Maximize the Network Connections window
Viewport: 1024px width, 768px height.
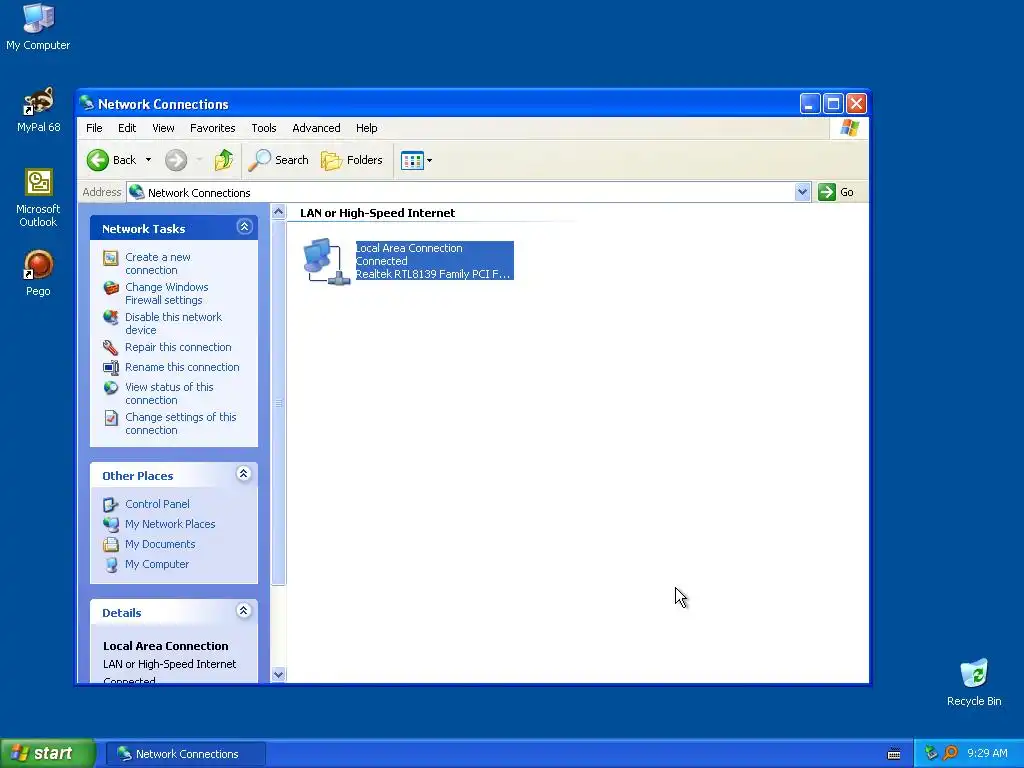833,104
